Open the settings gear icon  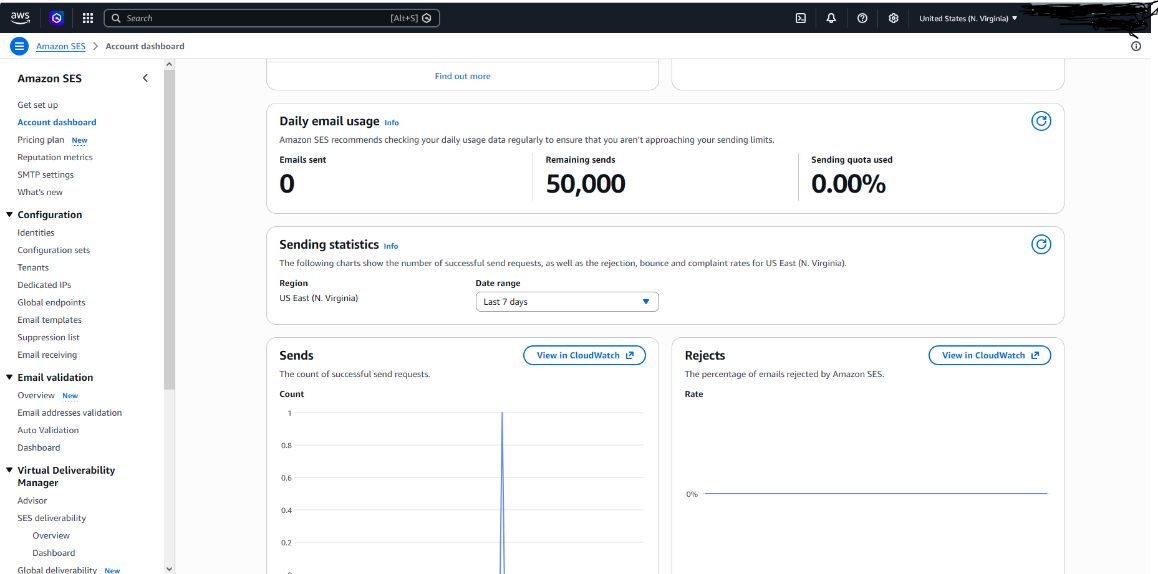pos(893,18)
